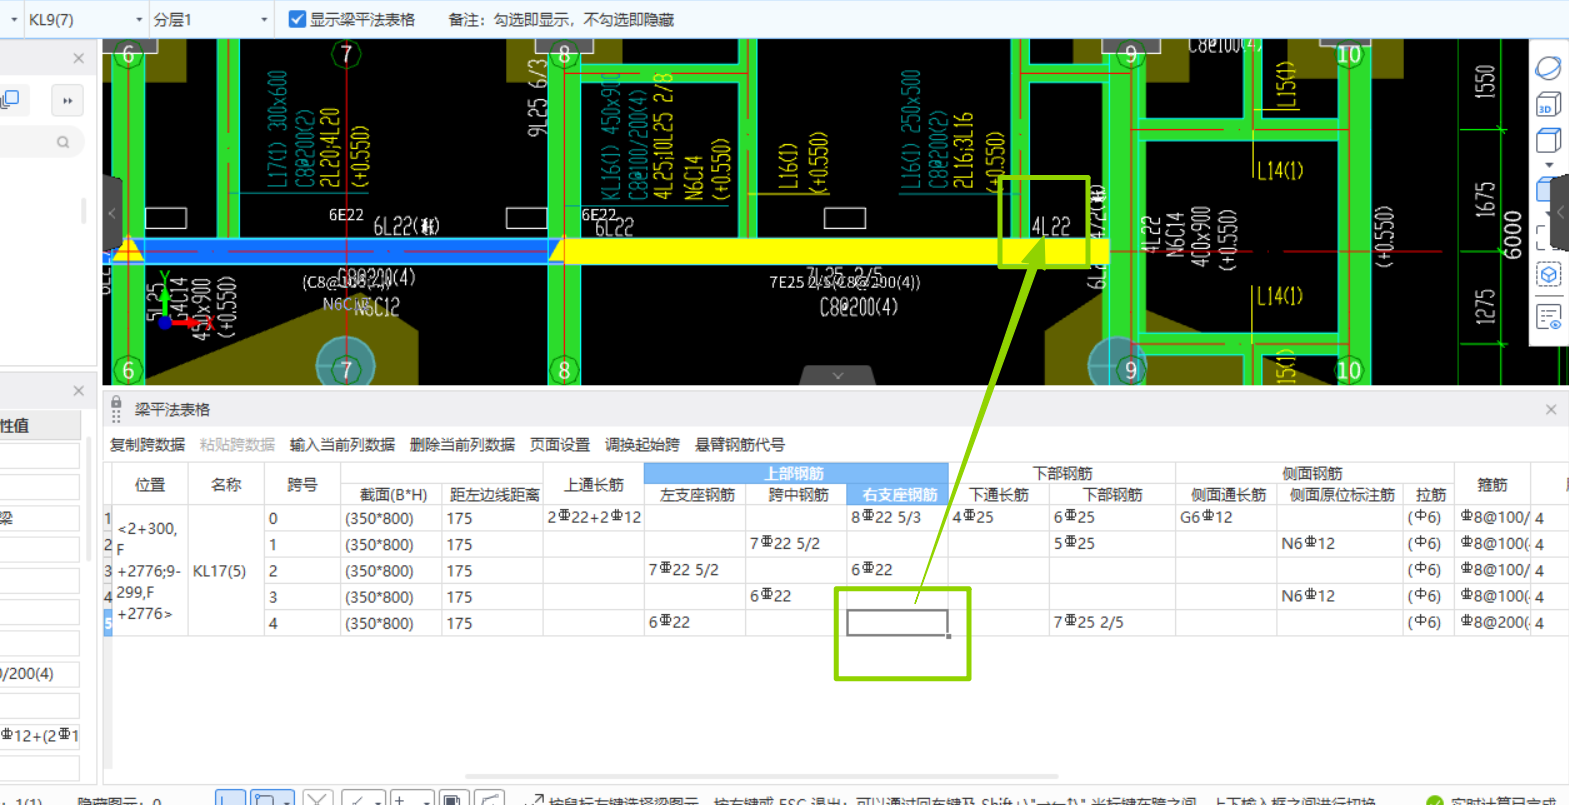The height and width of the screenshot is (805, 1569).
Task: Click the scrollbar in the upper left panel
Action: coord(84,210)
